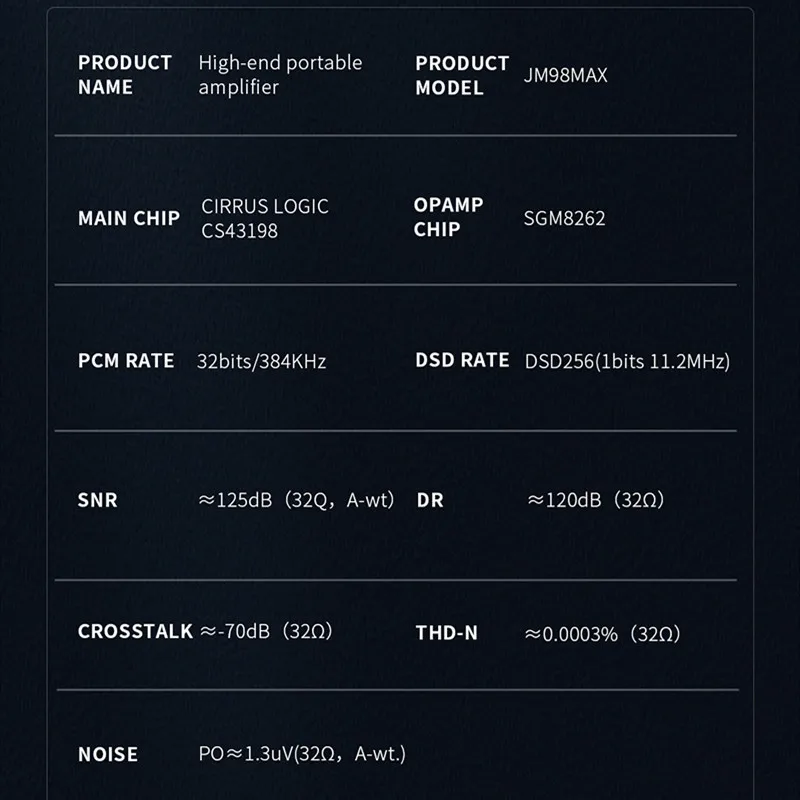Click the DSD256(1bits 11.2MHz) value
Screen dimensions: 800x800
tap(627, 361)
